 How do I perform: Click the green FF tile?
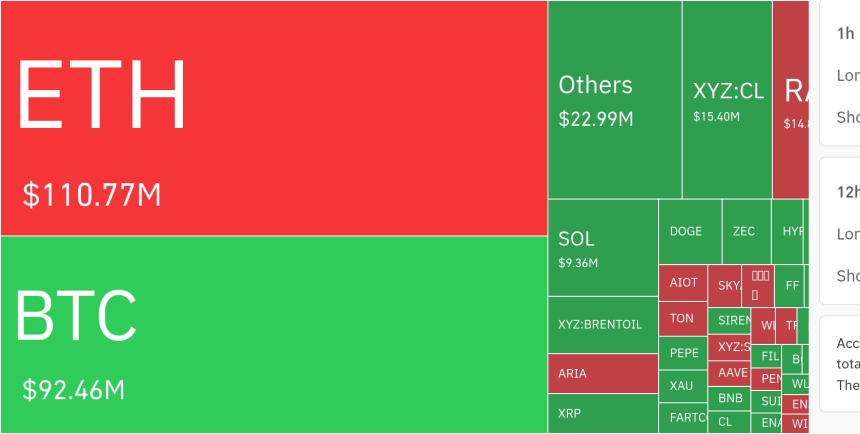792,285
